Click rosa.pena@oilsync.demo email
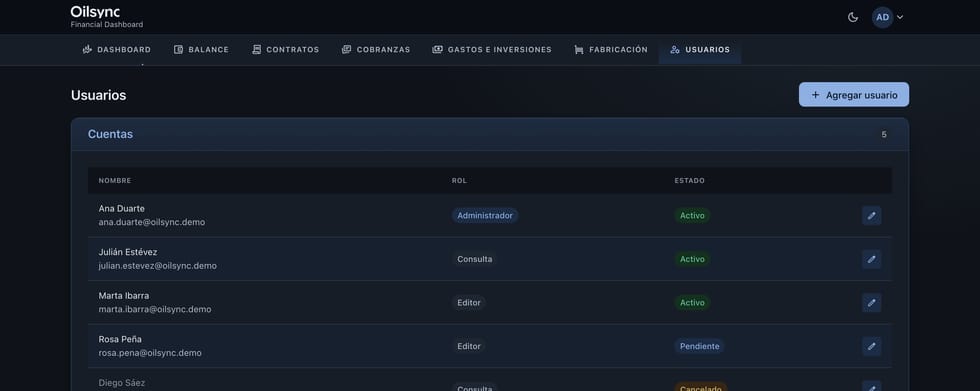 [x=150, y=353]
